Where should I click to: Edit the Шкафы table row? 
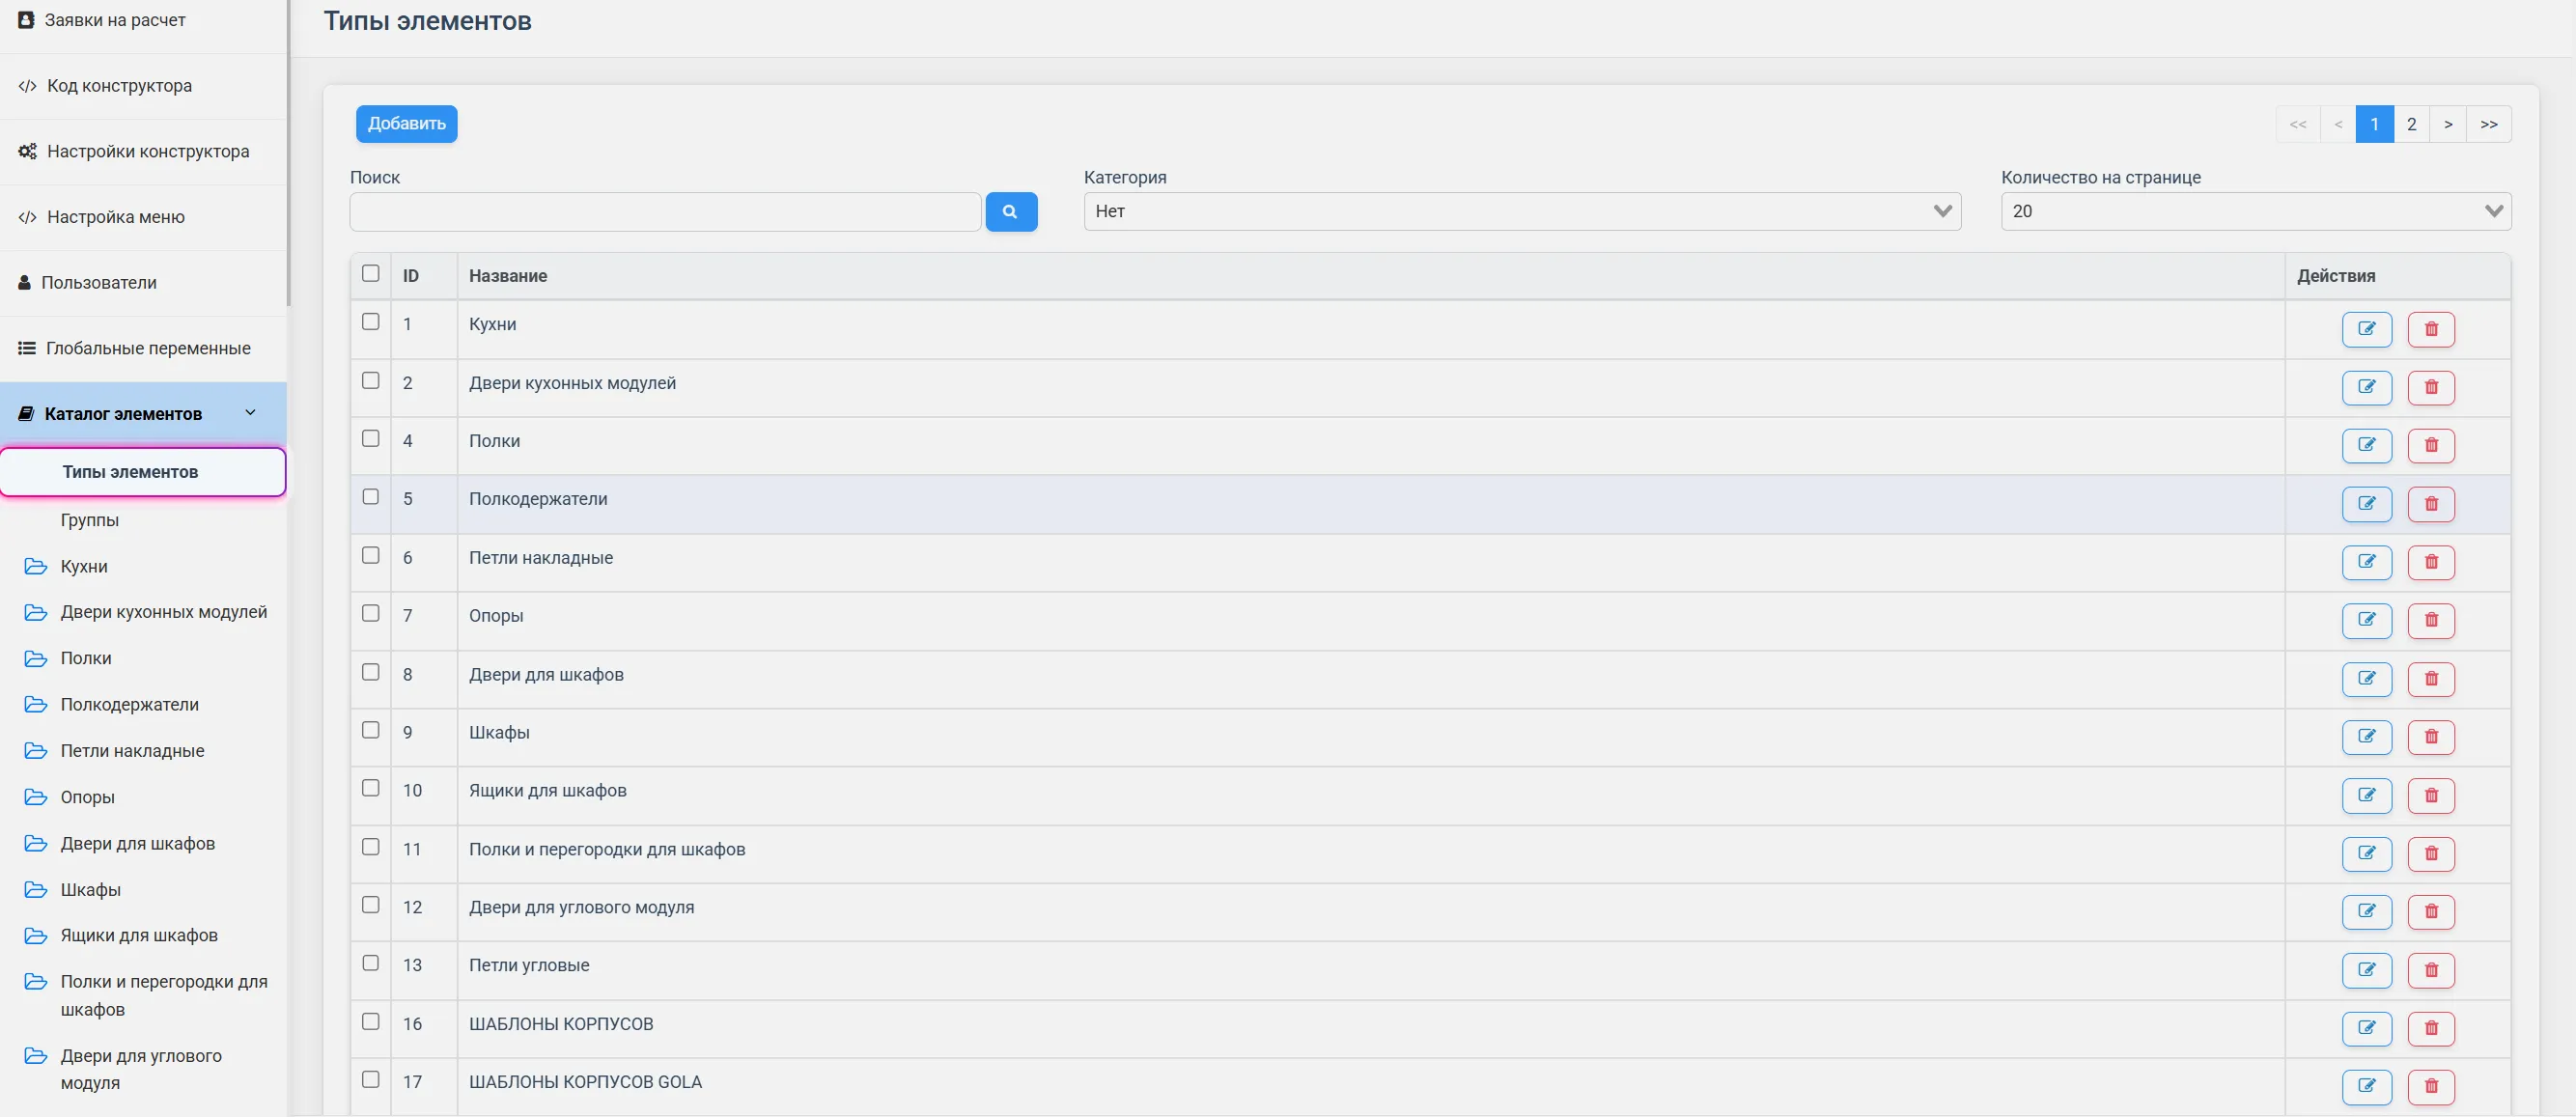click(2366, 737)
